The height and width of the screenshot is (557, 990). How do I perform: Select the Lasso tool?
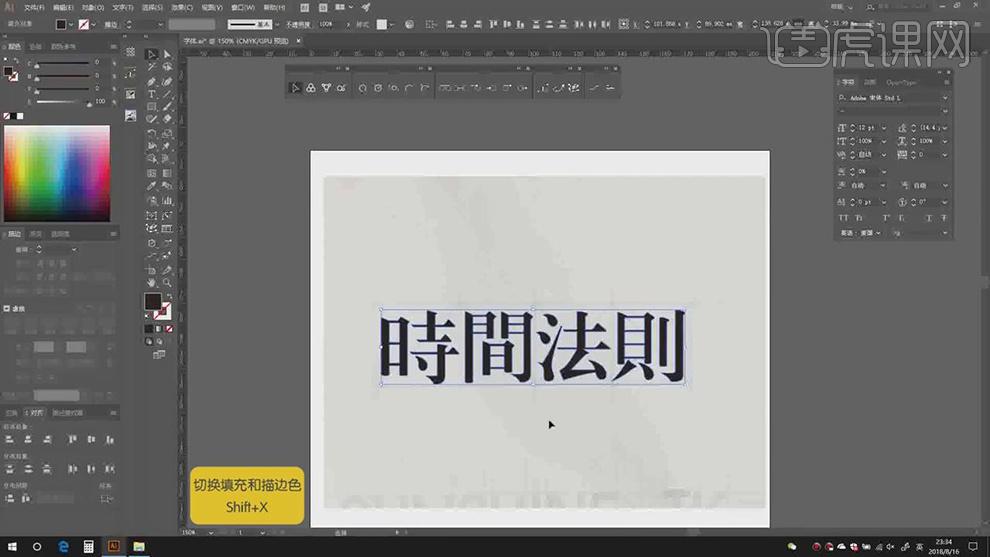click(x=167, y=67)
